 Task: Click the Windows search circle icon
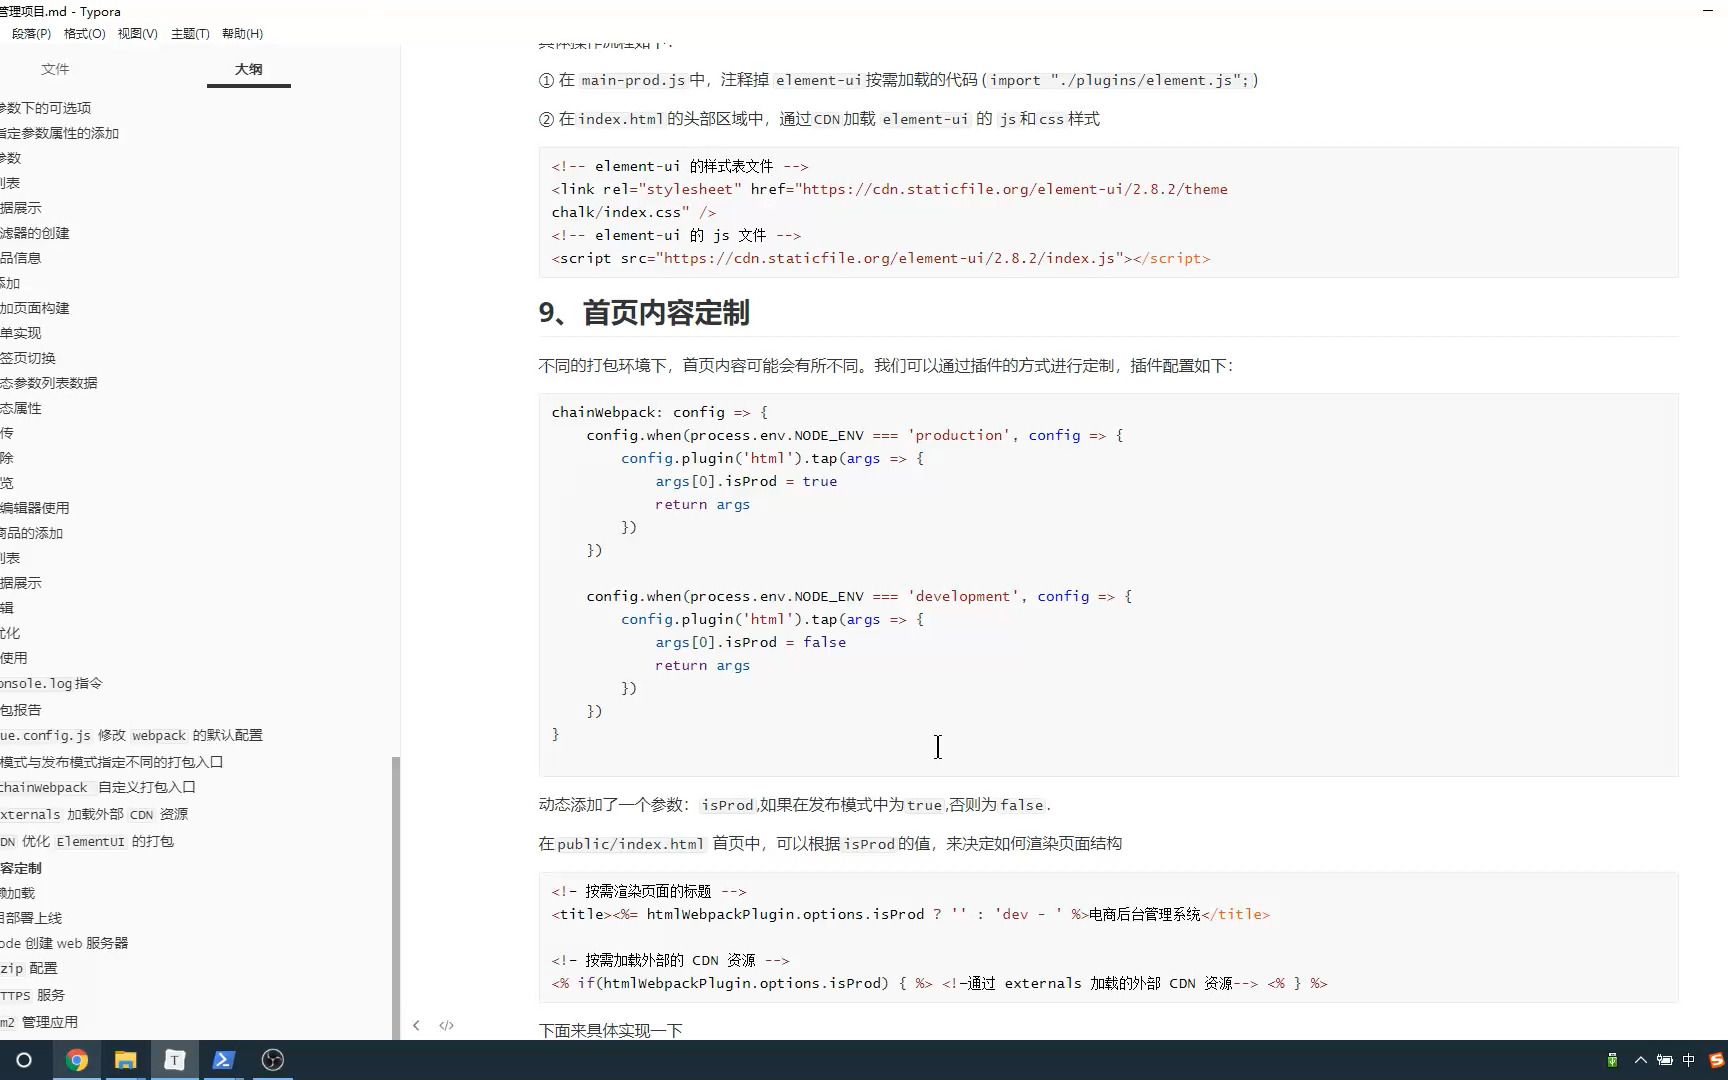click(x=24, y=1060)
